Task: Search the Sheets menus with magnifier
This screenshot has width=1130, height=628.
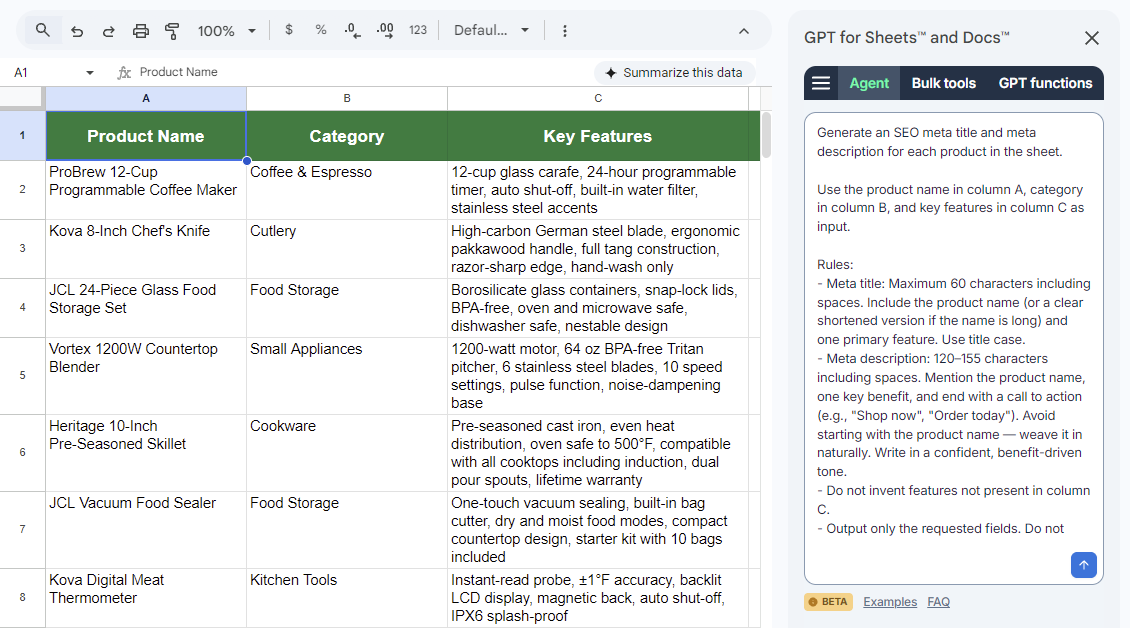Action: click(x=42, y=30)
